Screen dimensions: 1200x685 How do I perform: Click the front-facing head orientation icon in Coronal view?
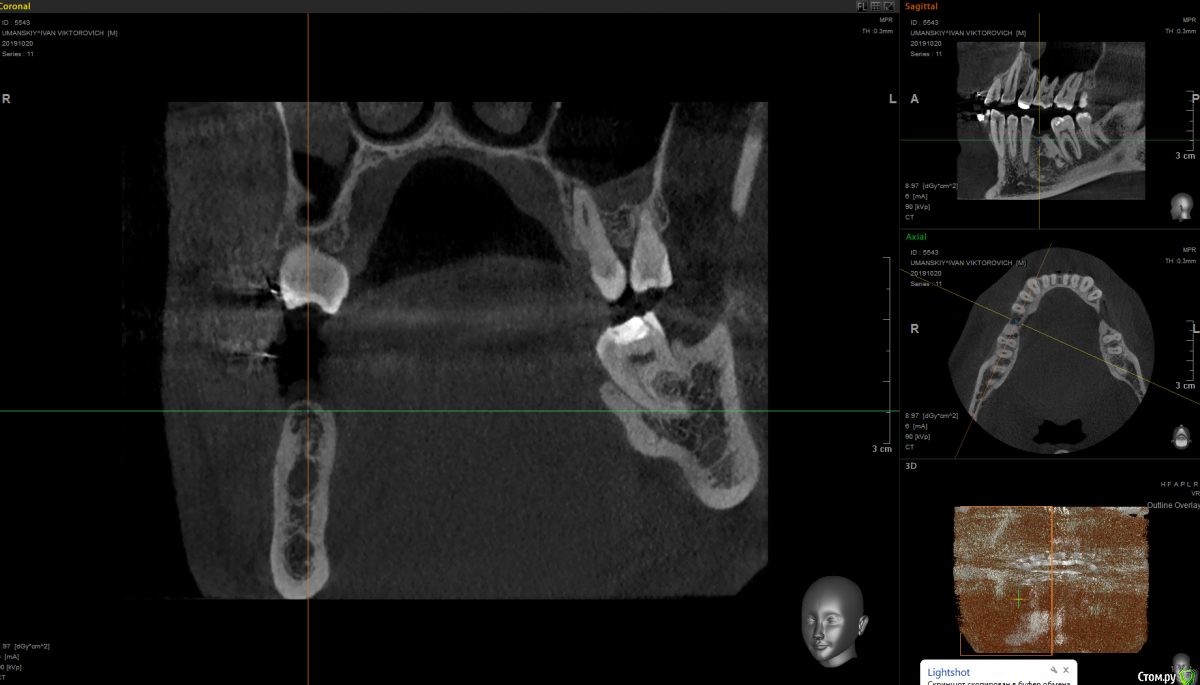(x=831, y=618)
